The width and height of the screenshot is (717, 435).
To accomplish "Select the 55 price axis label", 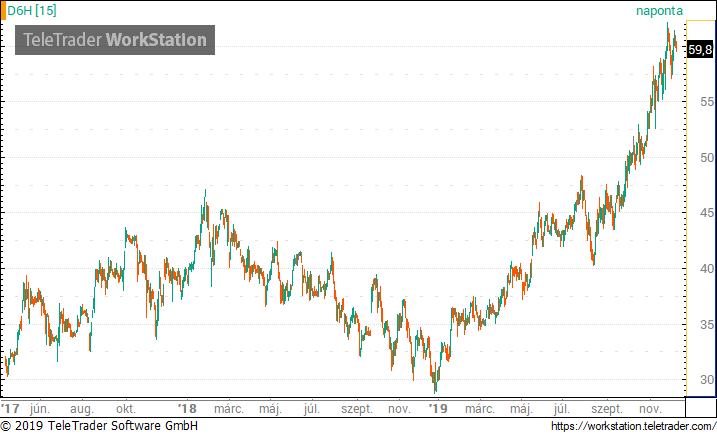I will [x=706, y=102].
